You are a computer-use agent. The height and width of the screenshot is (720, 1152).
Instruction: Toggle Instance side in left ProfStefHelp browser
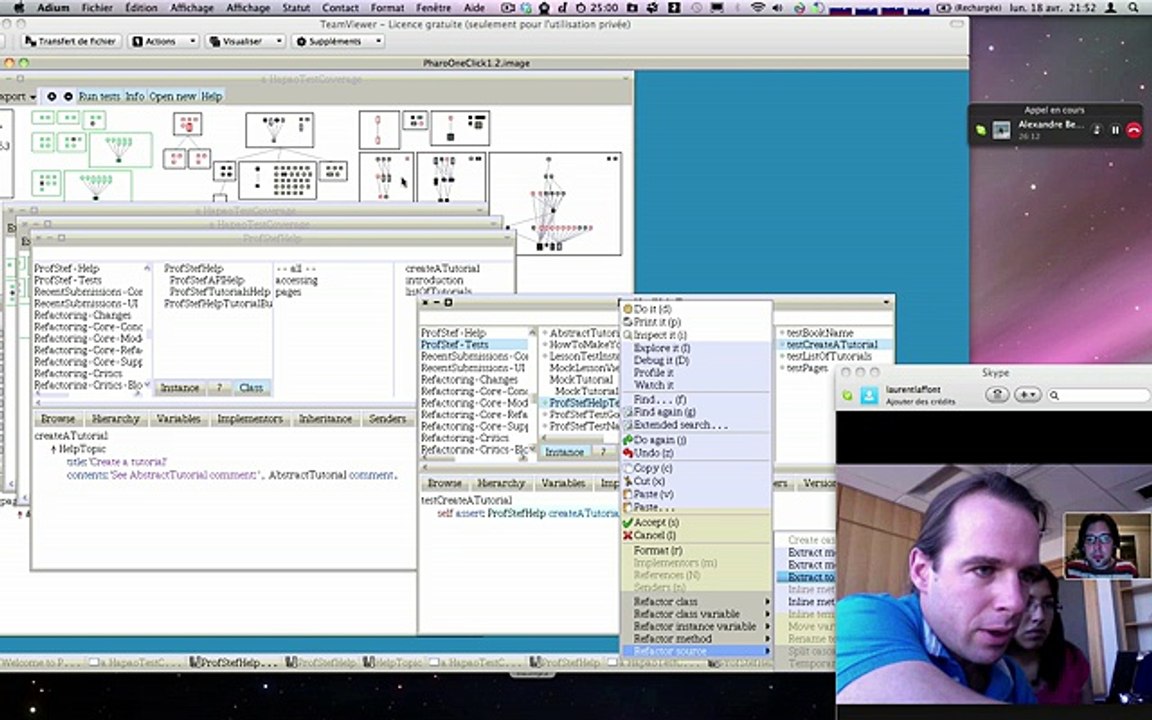pos(180,387)
